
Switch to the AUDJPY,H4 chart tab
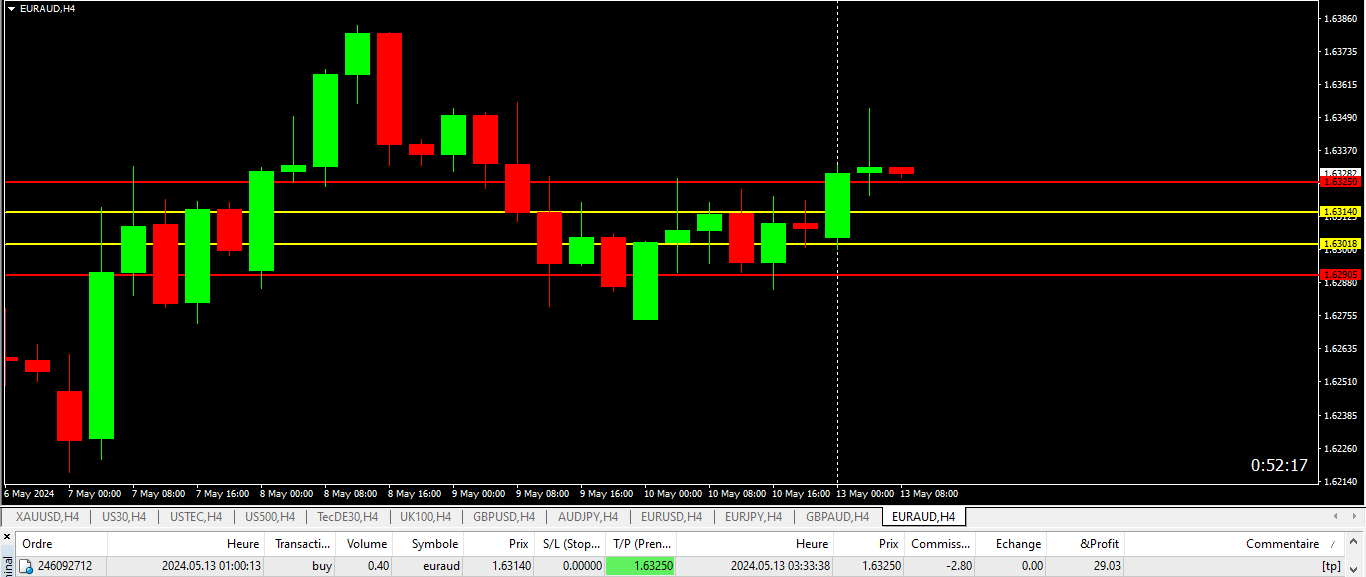(588, 517)
